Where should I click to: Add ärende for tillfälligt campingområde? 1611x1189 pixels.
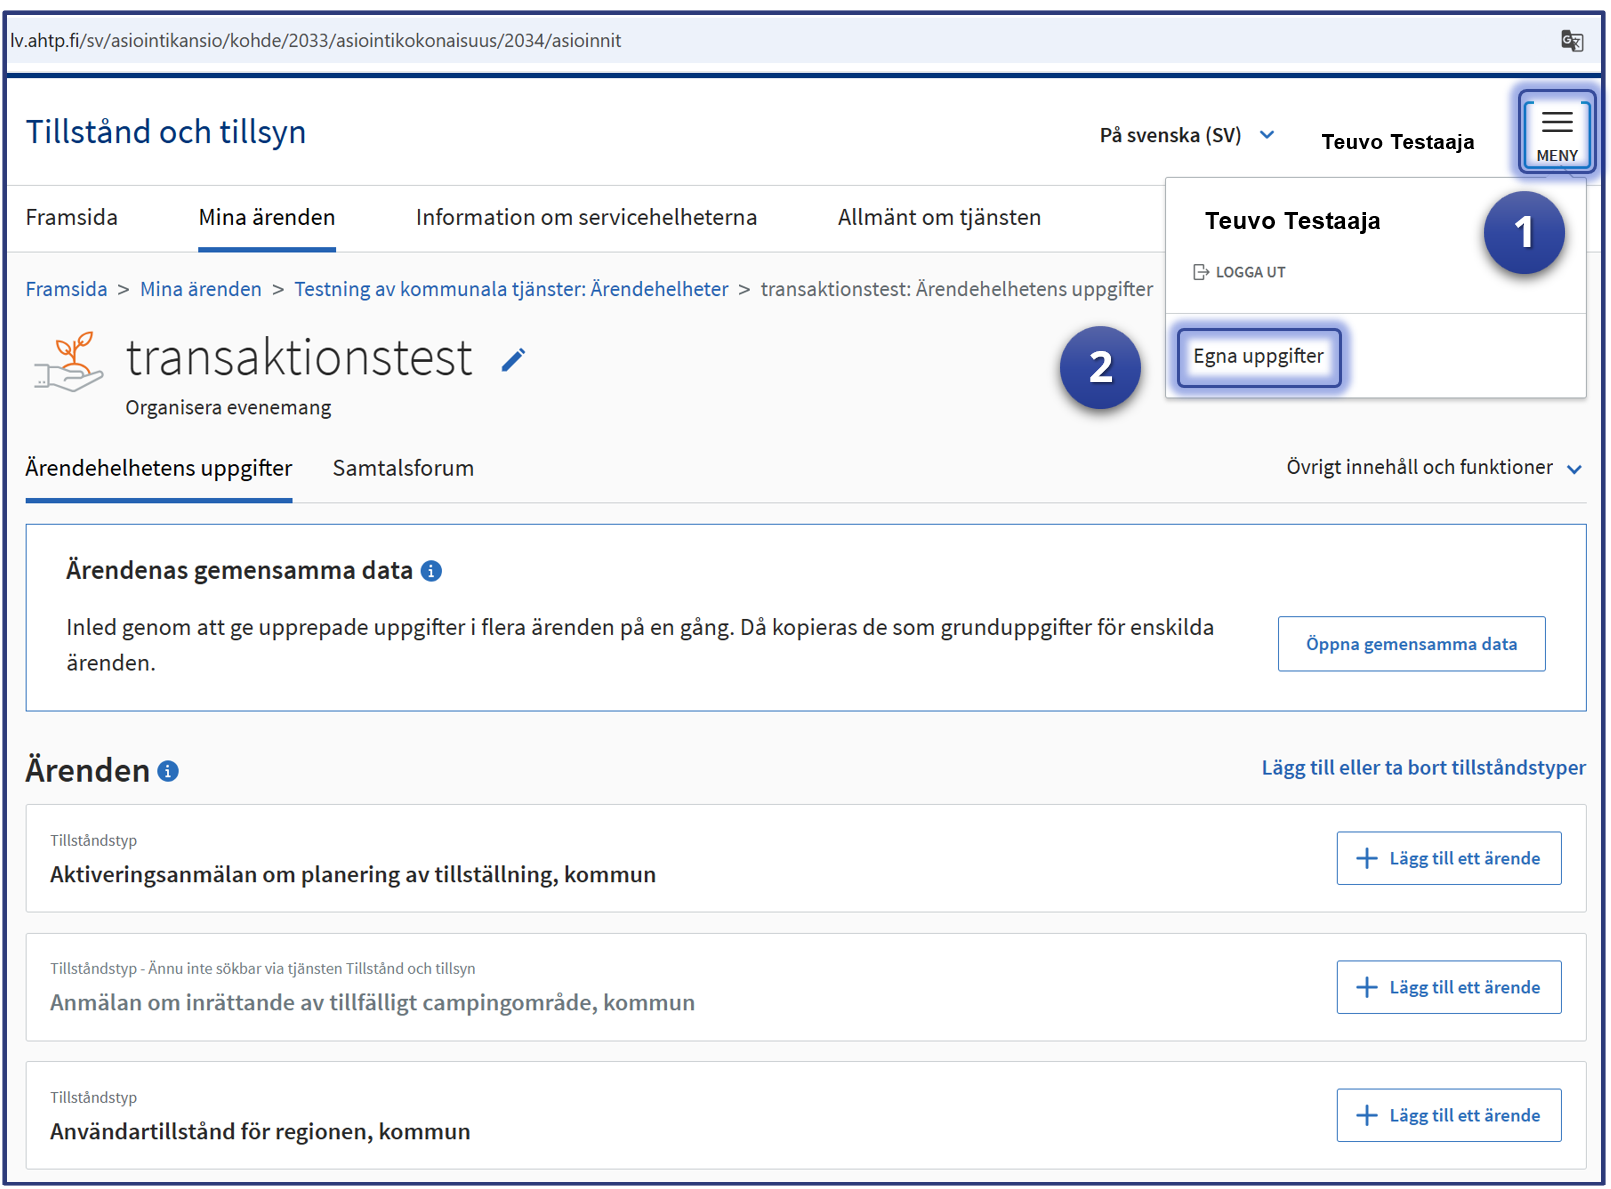click(x=1448, y=987)
